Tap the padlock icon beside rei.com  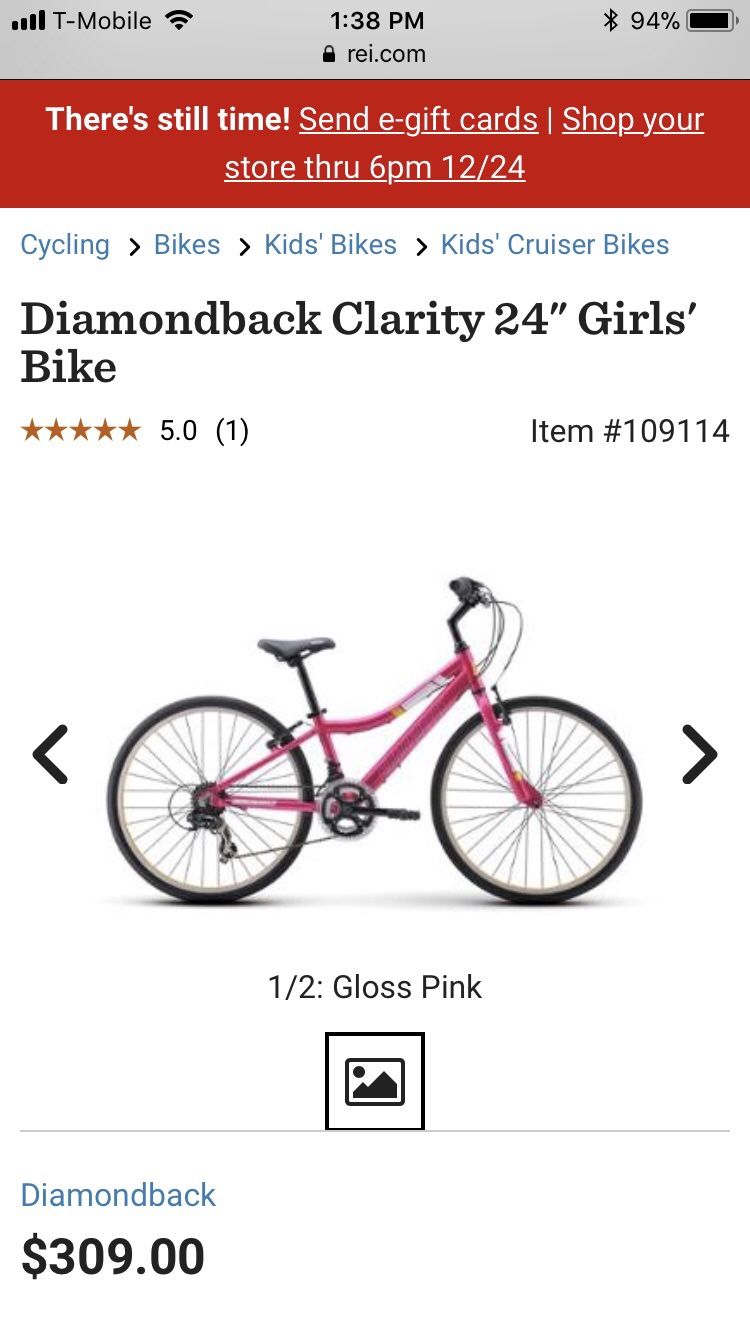[329, 54]
